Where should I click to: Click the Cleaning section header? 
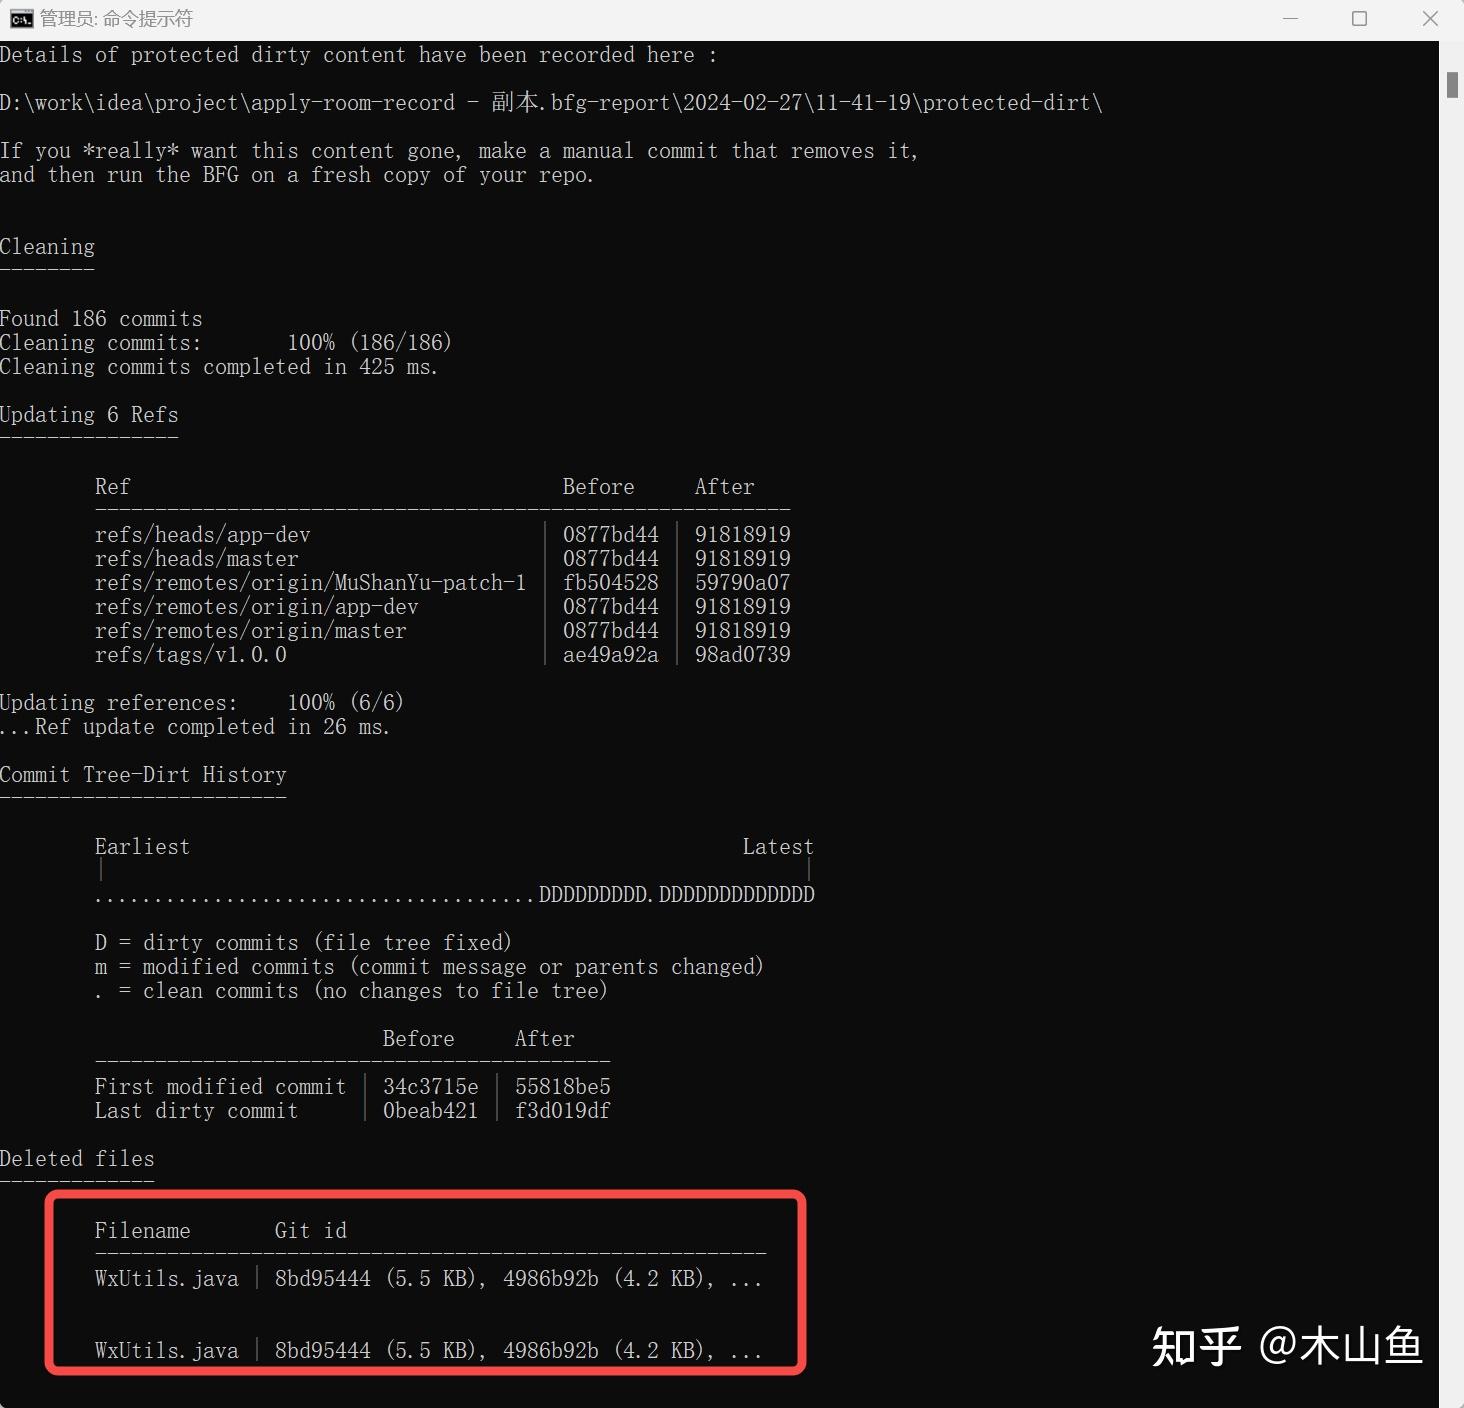click(x=47, y=246)
